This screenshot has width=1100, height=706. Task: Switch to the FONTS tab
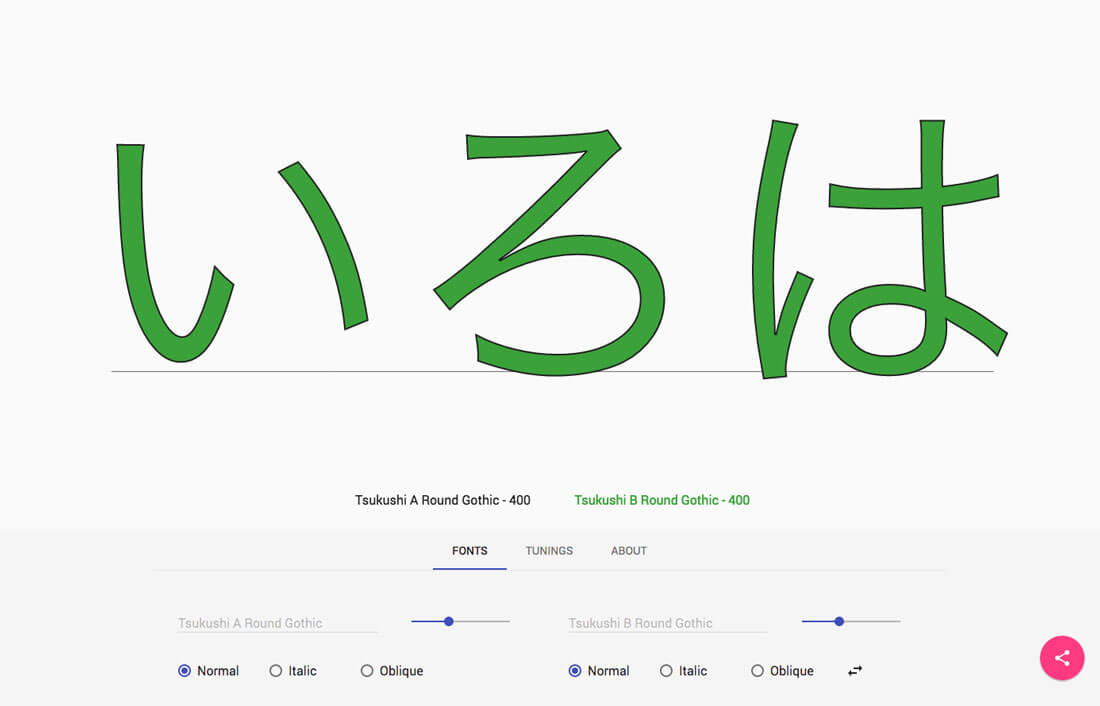(x=469, y=551)
